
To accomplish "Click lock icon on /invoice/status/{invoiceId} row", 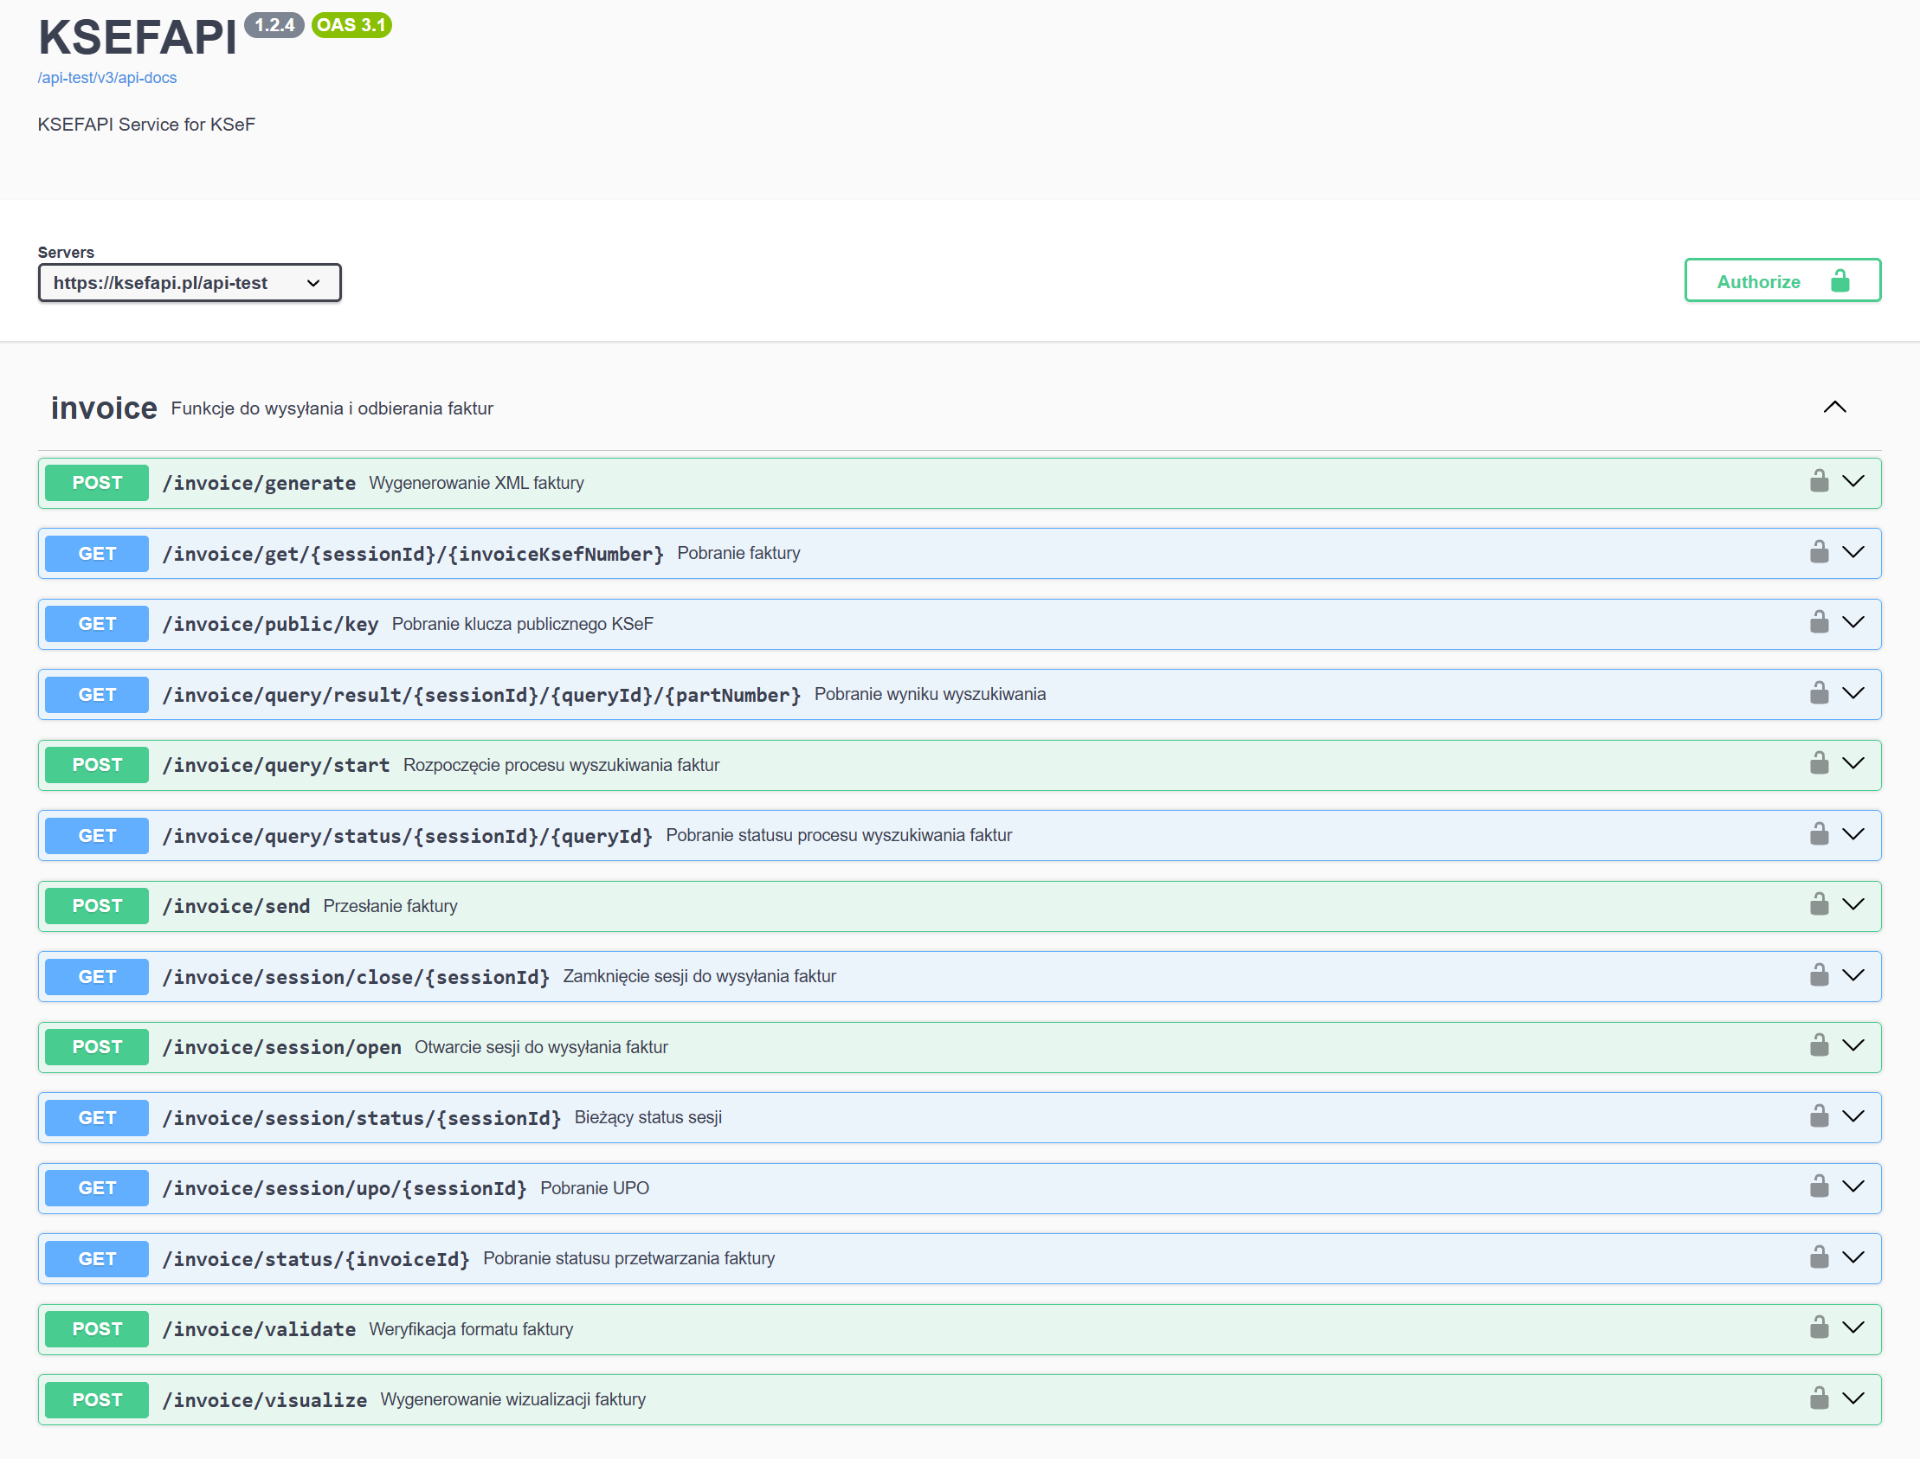I will click(x=1819, y=1258).
